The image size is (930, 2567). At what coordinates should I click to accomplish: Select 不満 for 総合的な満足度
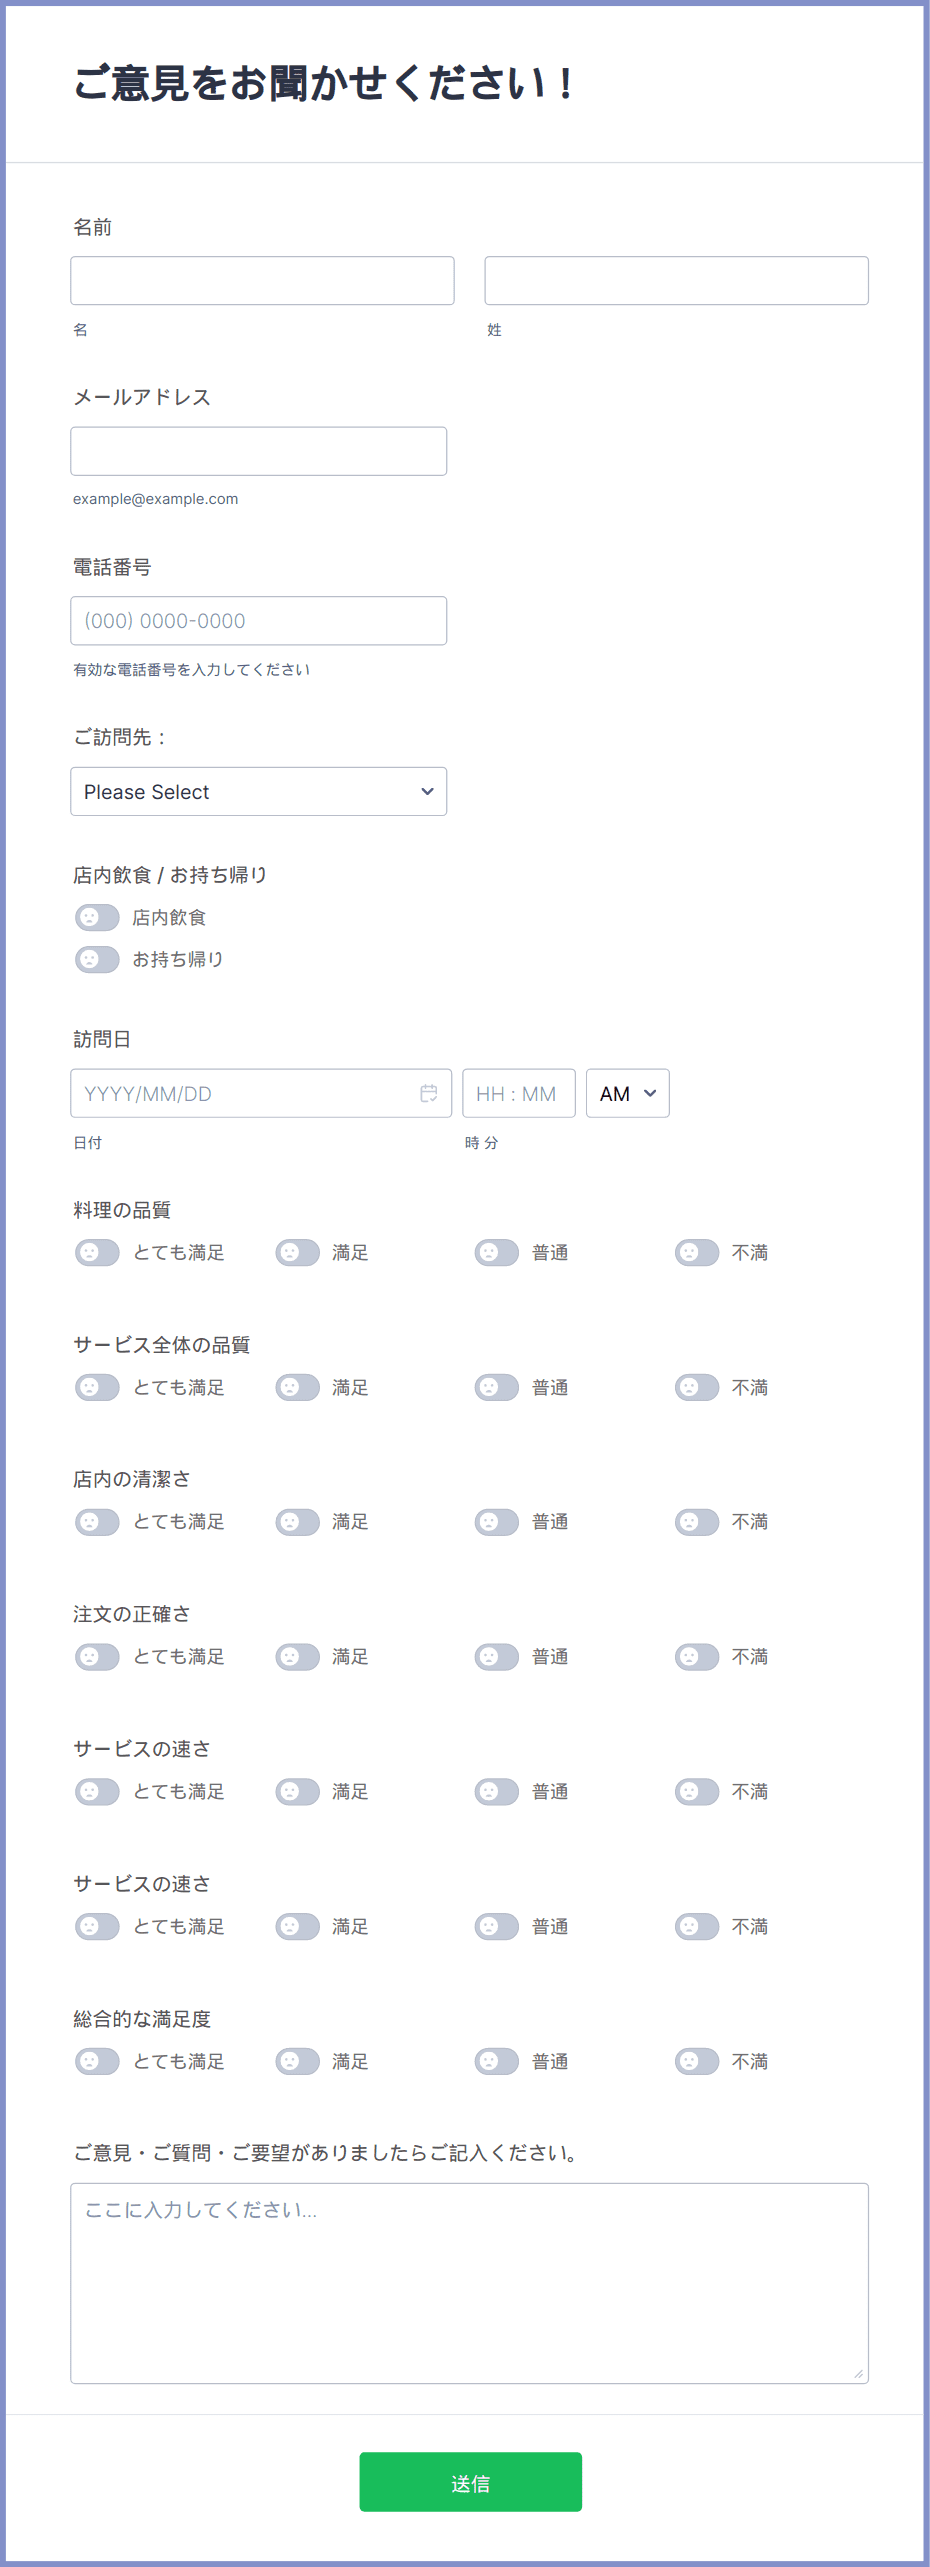[697, 2061]
